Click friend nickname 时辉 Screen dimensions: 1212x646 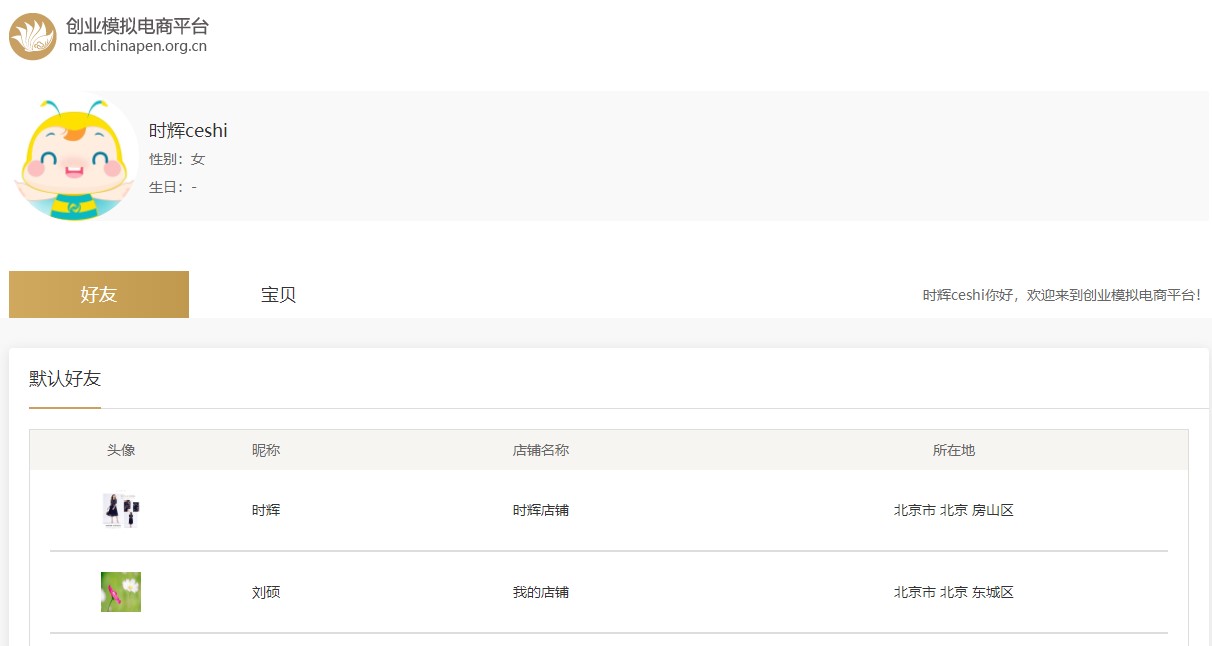(x=266, y=510)
